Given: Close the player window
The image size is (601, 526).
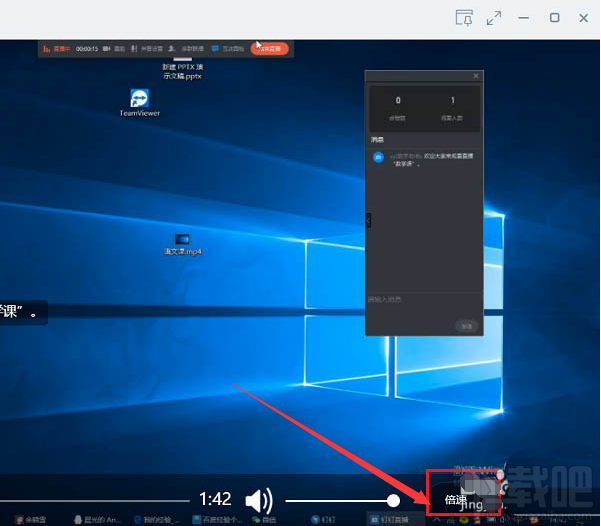Looking at the screenshot, I should point(583,18).
